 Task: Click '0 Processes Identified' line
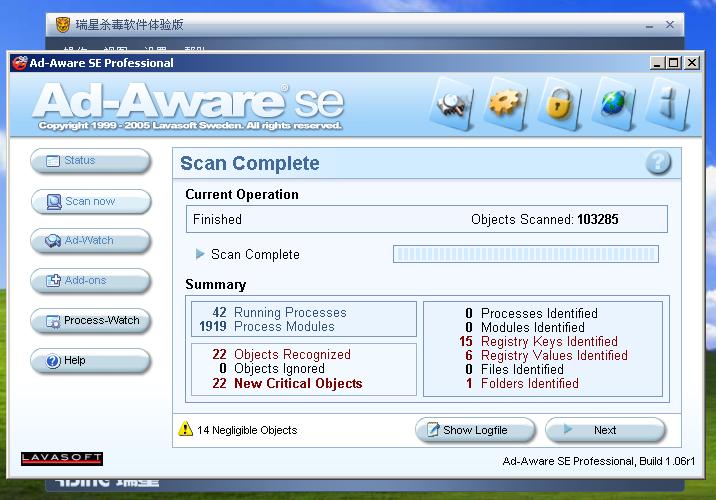pos(532,313)
